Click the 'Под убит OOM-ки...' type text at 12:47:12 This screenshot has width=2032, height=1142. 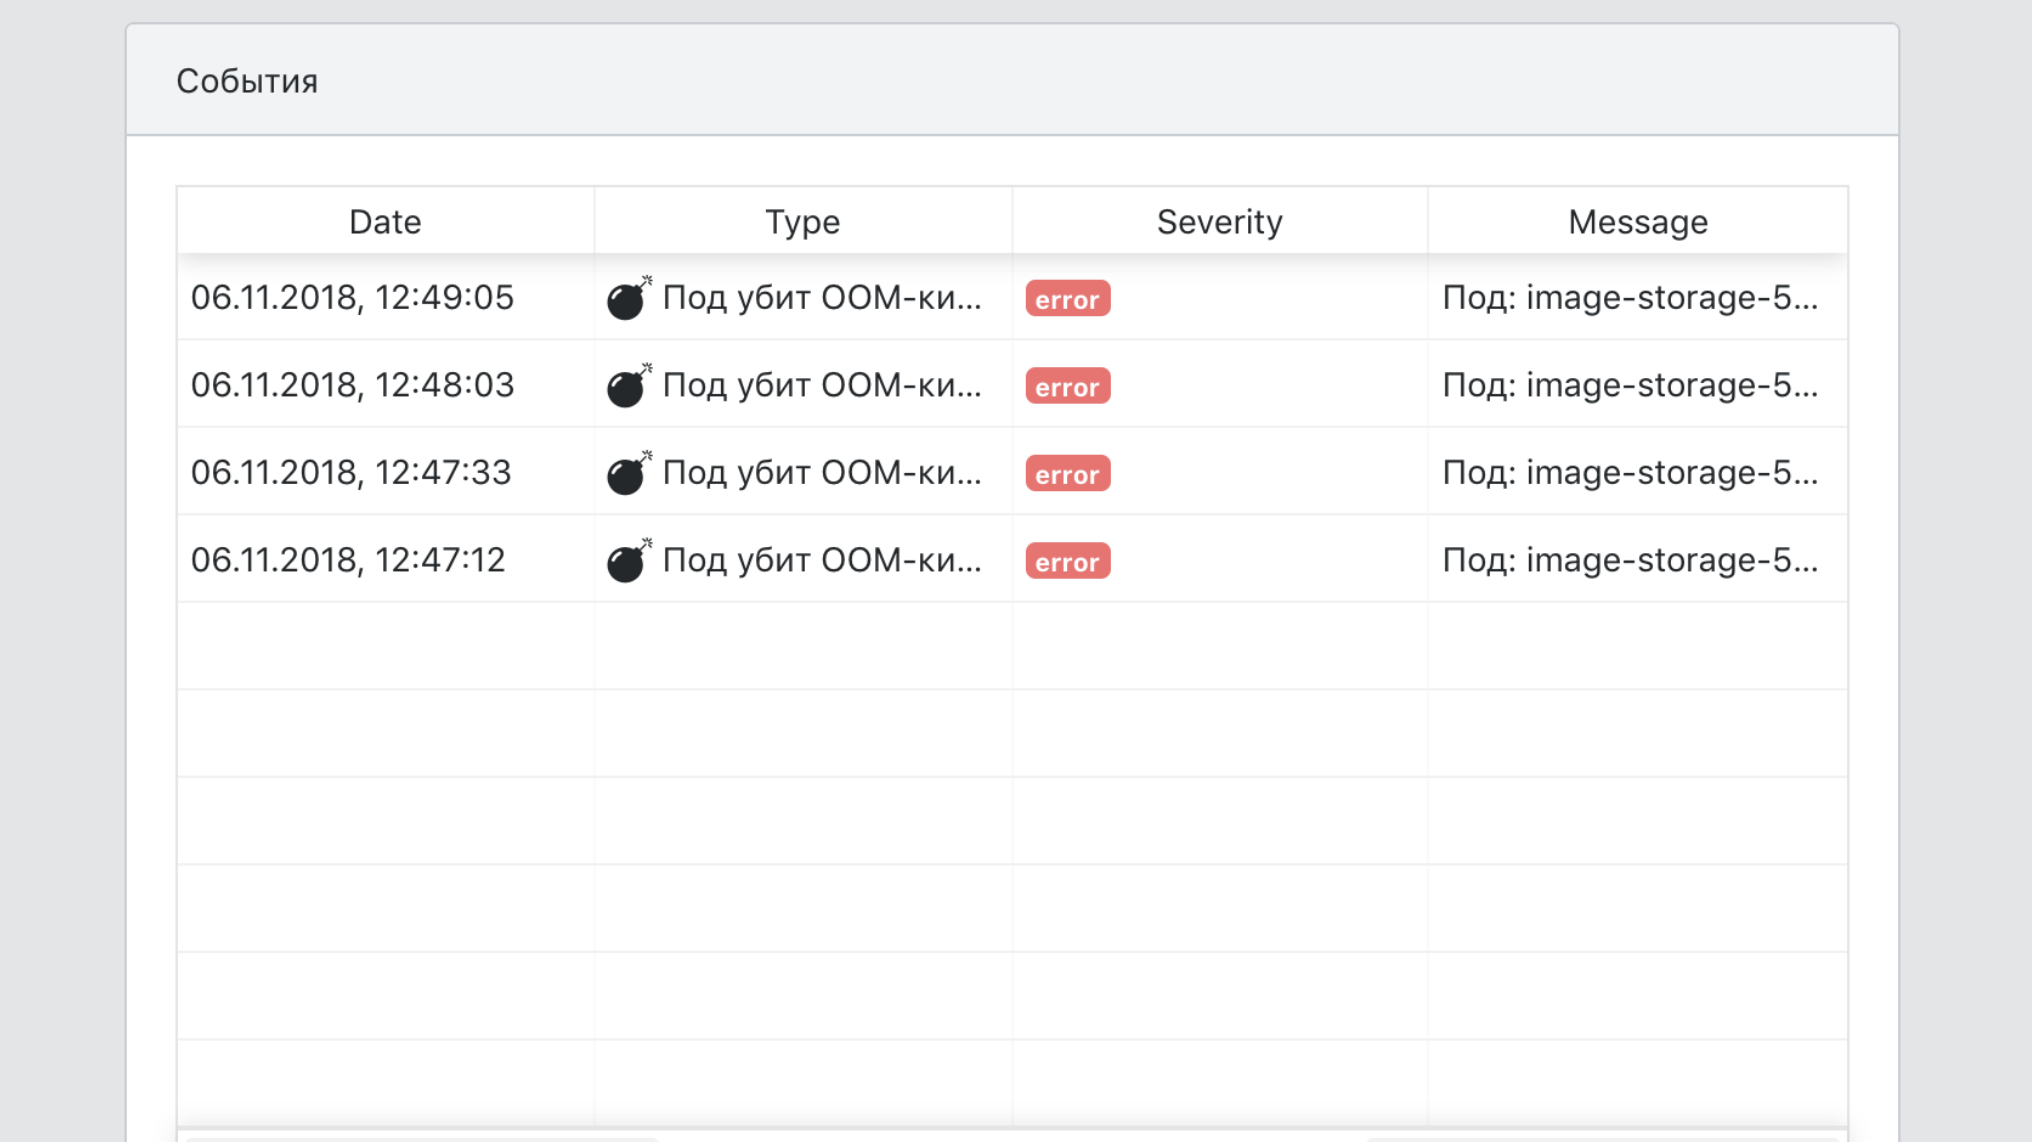click(822, 560)
